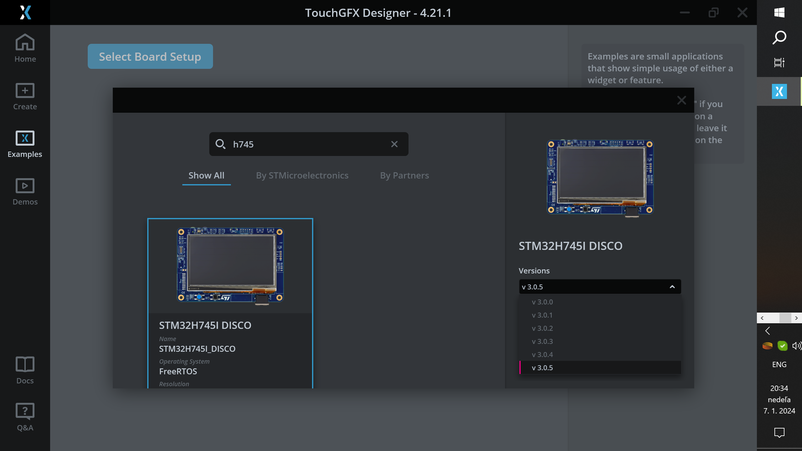The height and width of the screenshot is (451, 802).
Task: Select version v 3.0.4
Action: (599, 354)
